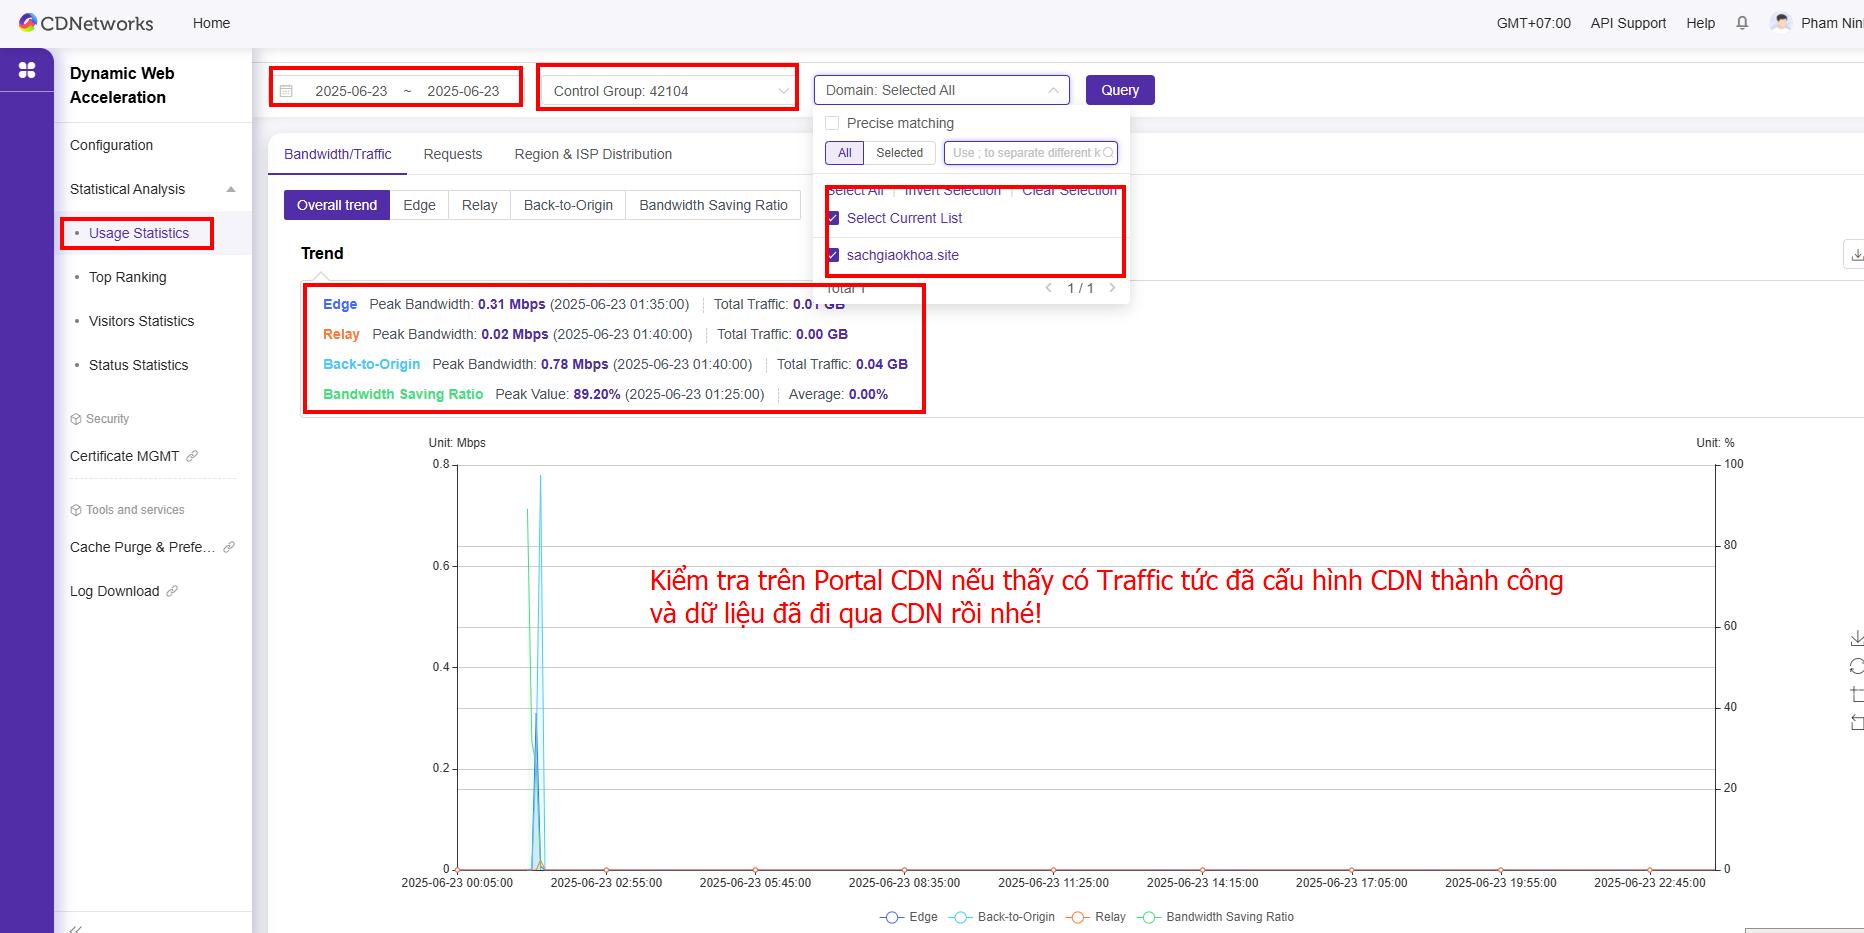The width and height of the screenshot is (1864, 933).
Task: Open the apps grid menu icon
Action: click(27, 70)
